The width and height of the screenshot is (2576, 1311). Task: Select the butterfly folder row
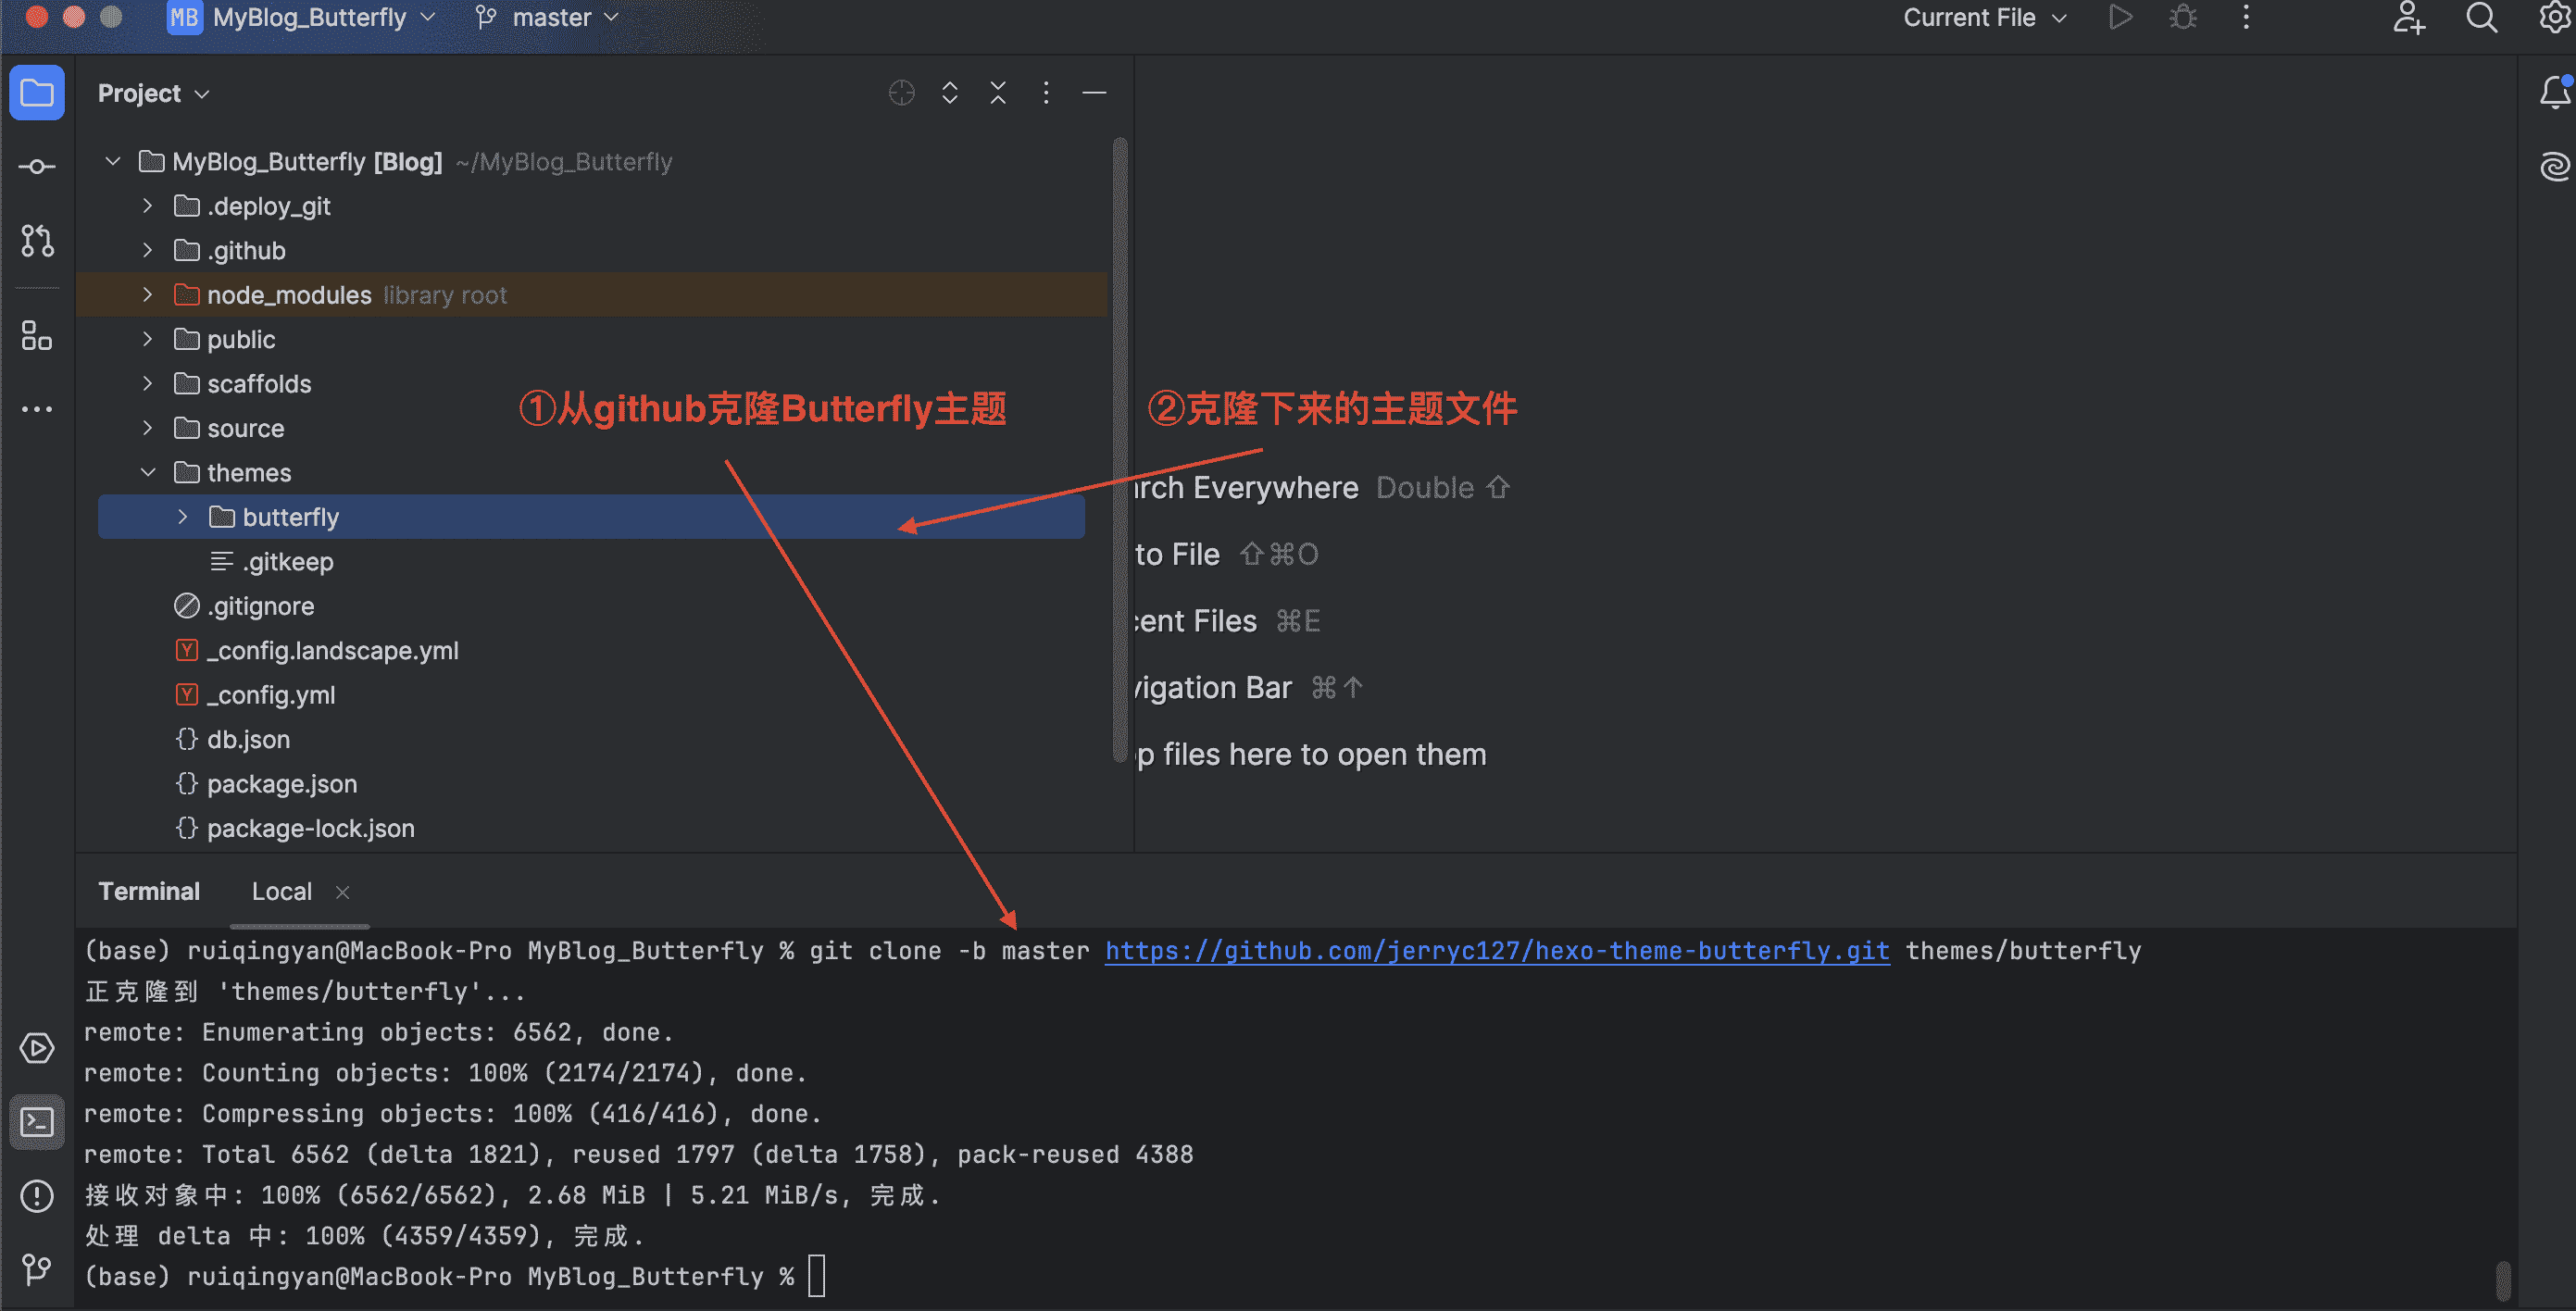tap(591, 517)
